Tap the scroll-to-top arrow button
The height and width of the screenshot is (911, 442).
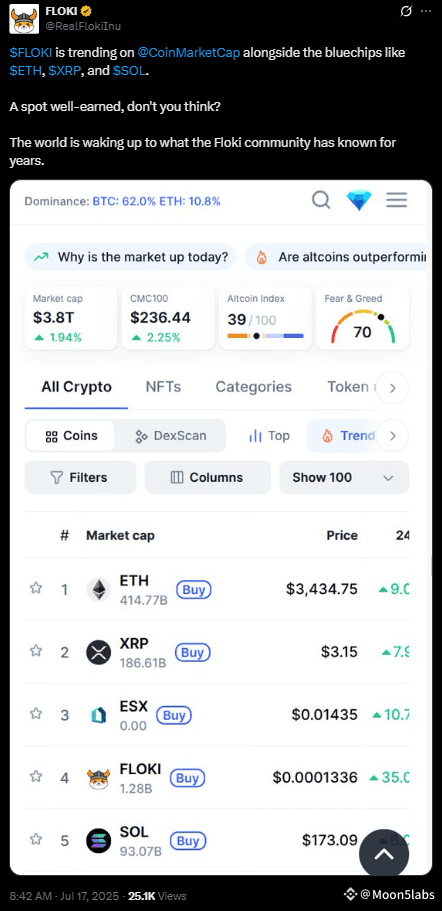[x=383, y=854]
